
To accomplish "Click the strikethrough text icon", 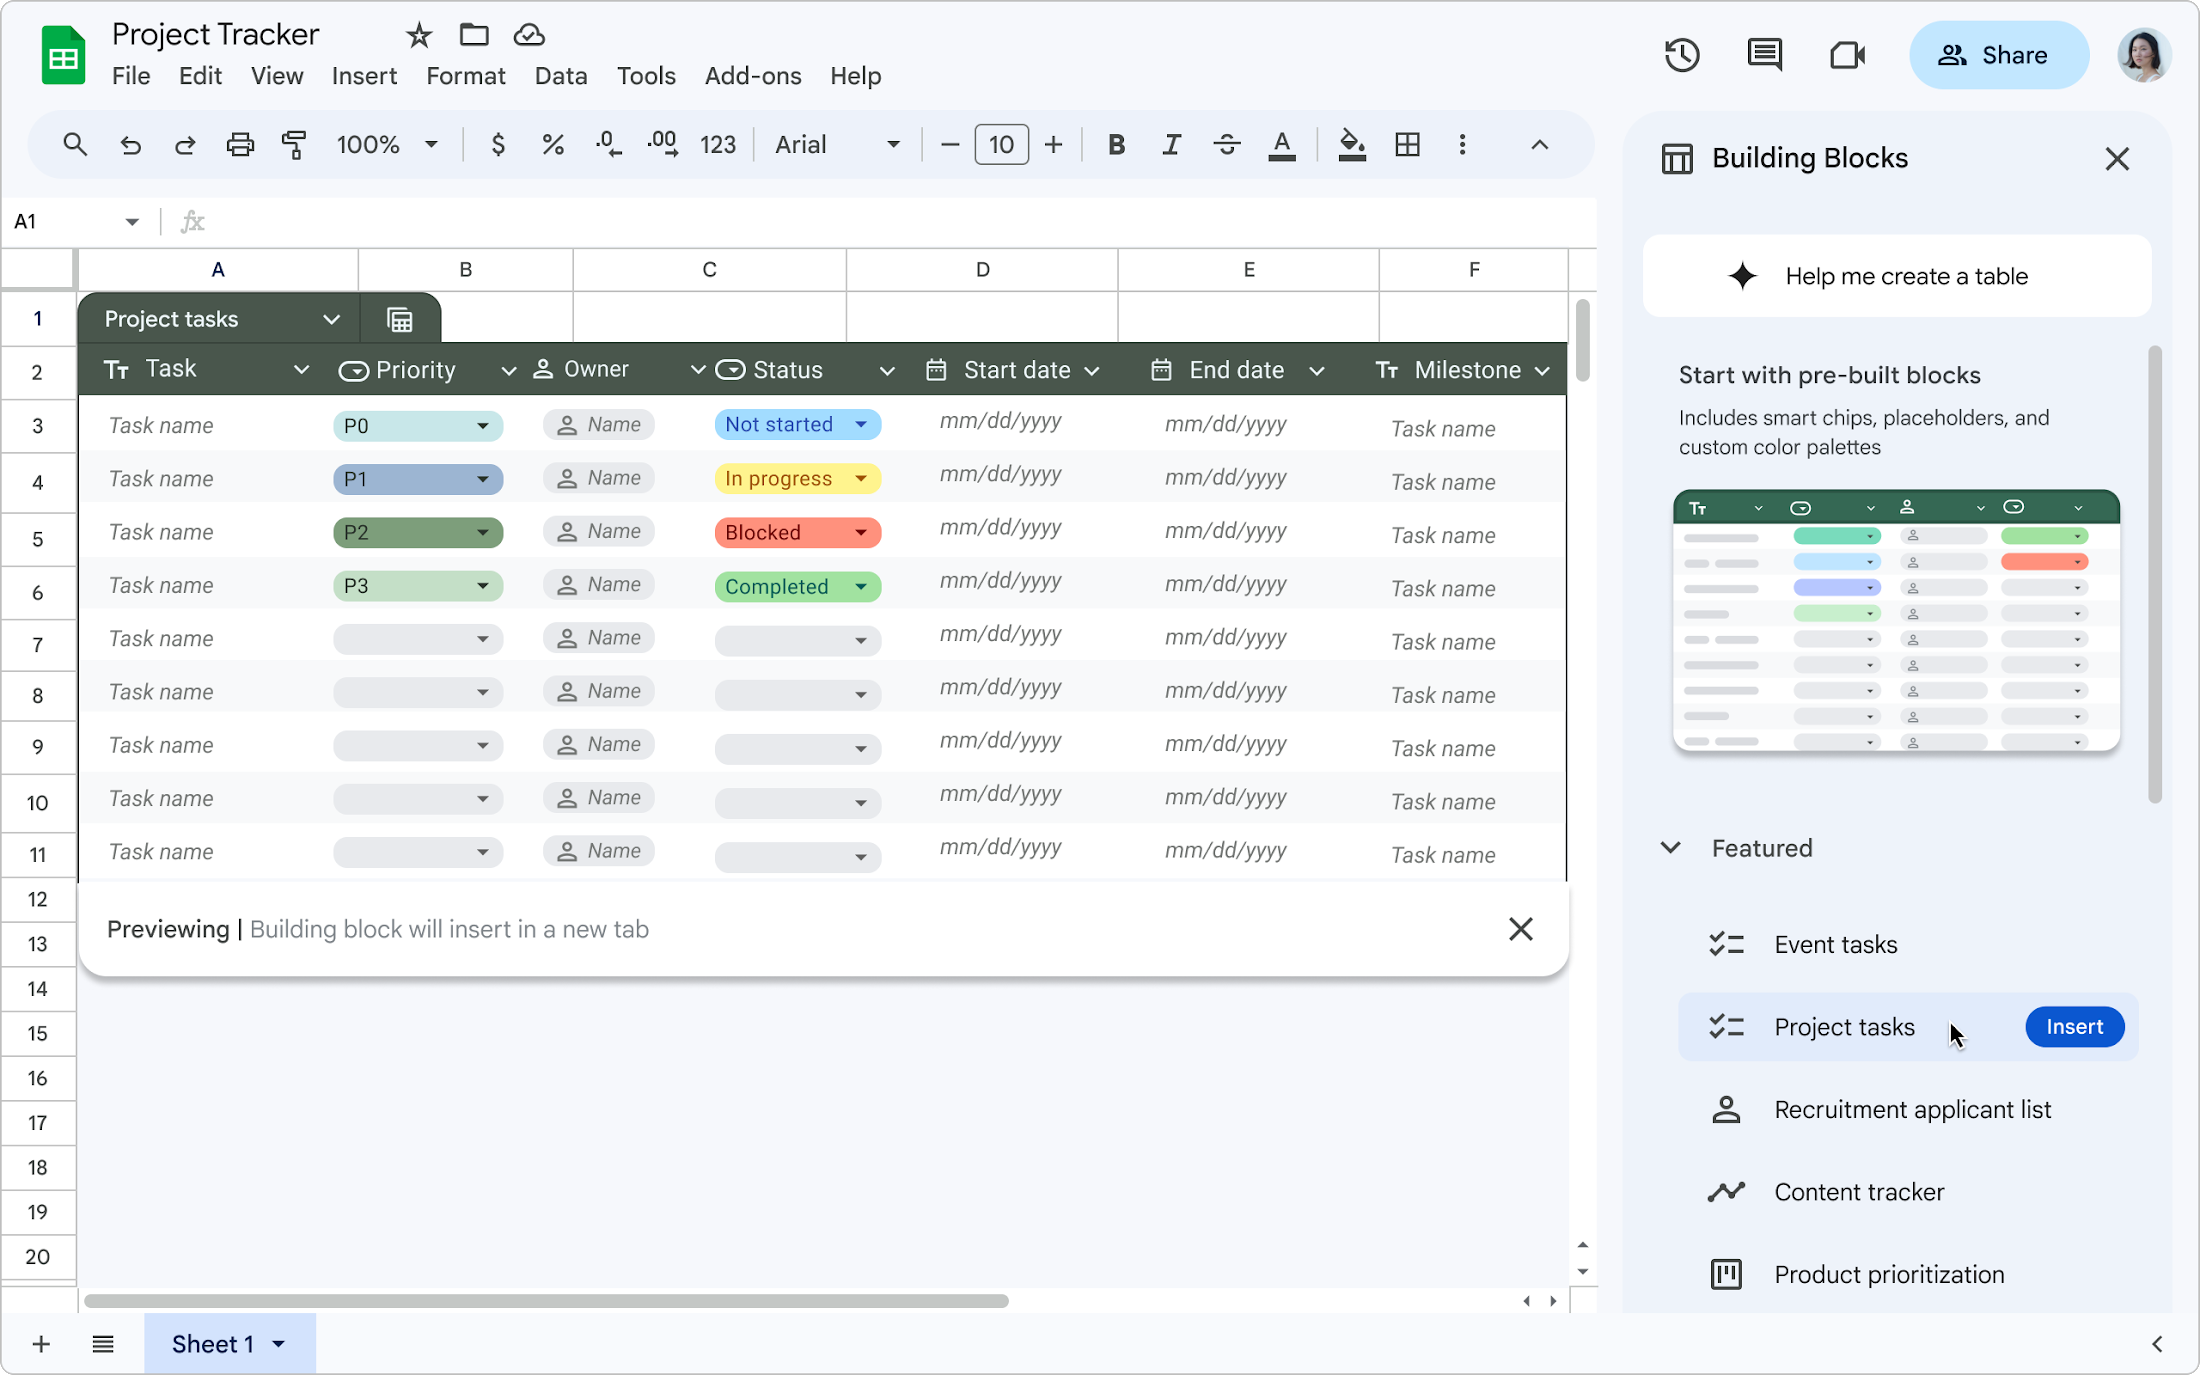I will [1228, 144].
